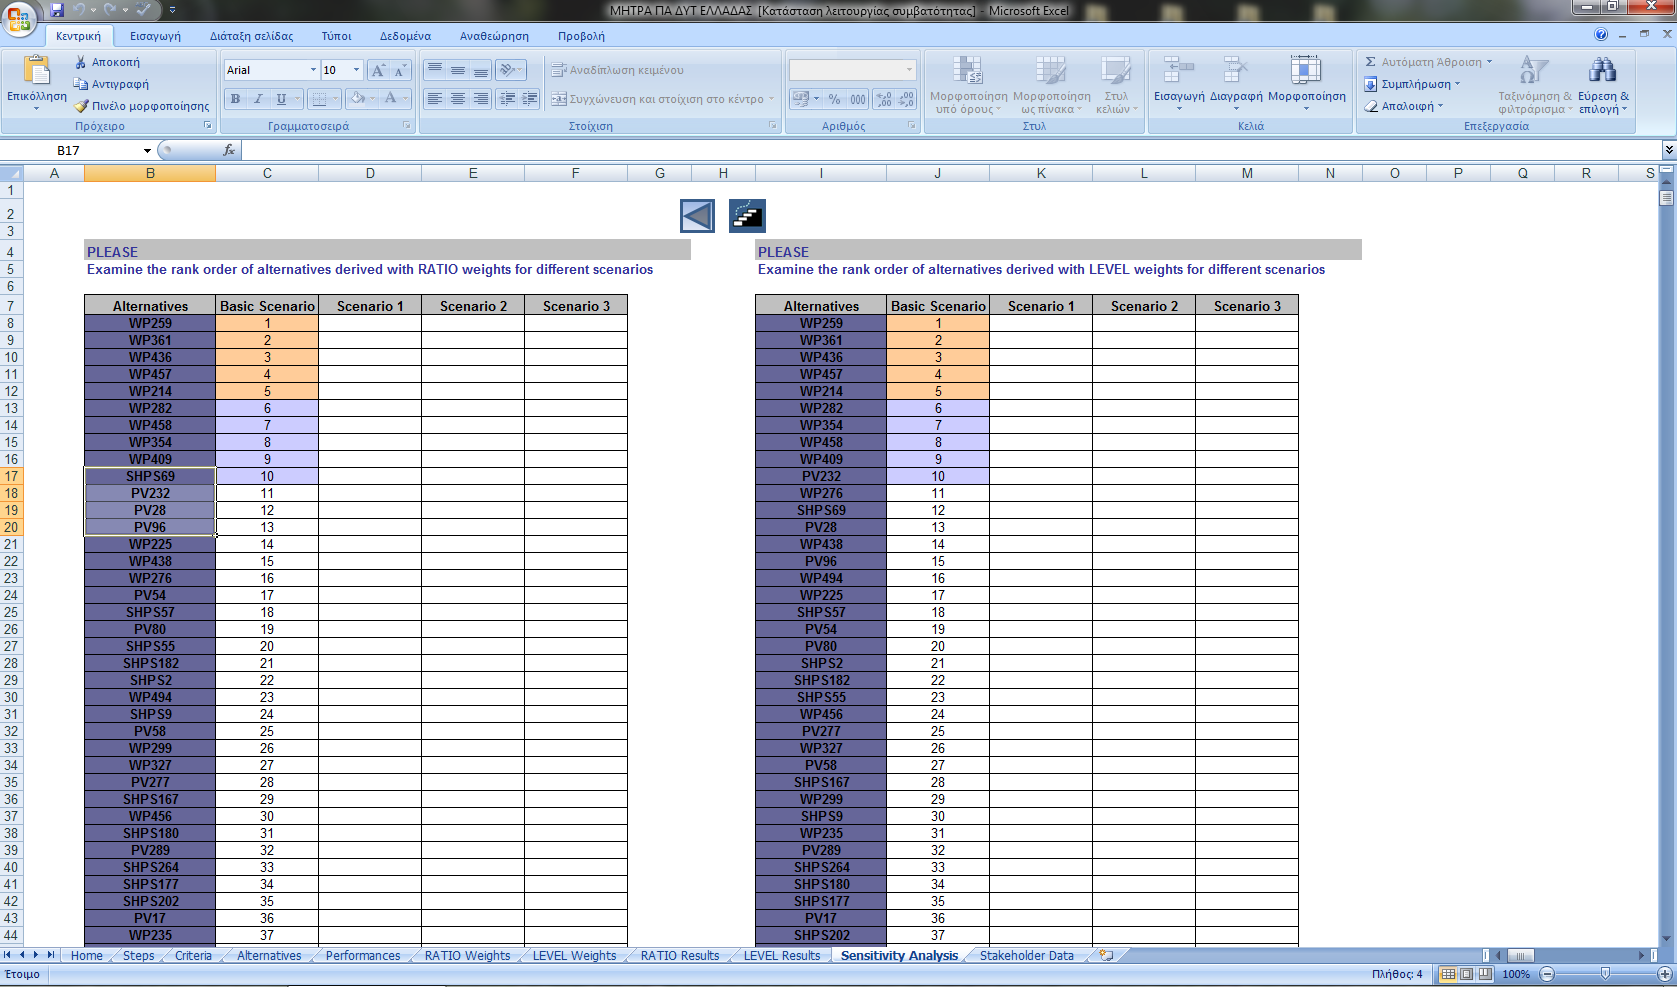Apply the accounting number format
The height and width of the screenshot is (987, 1677).
point(800,99)
